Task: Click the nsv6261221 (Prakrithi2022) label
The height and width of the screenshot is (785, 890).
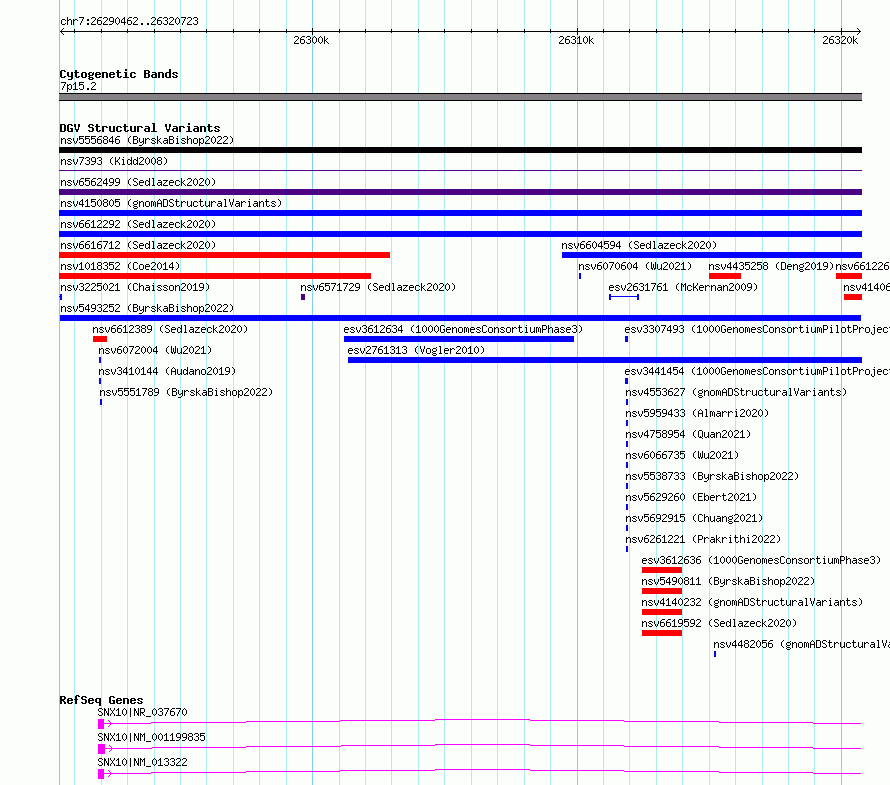Action: (703, 539)
